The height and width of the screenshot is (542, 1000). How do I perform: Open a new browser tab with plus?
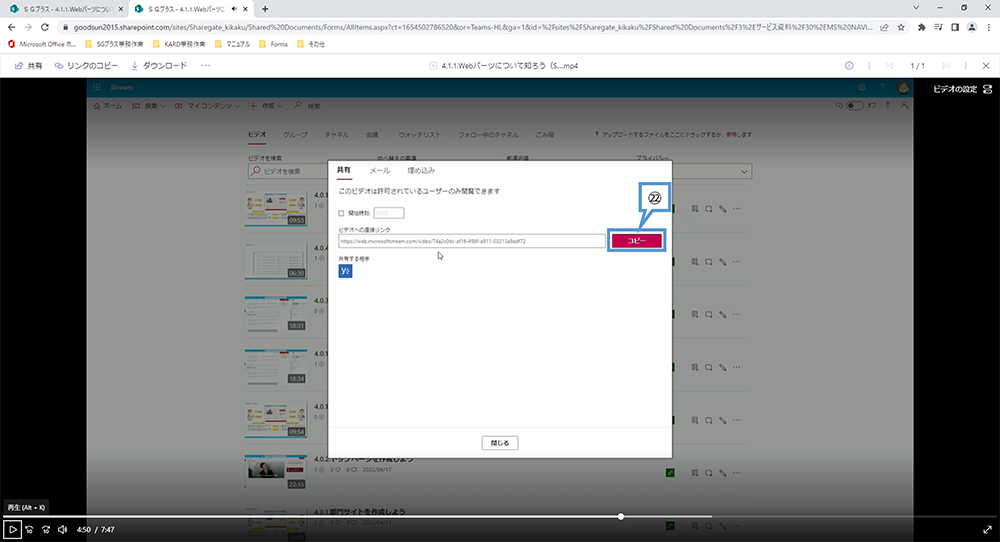[x=265, y=9]
